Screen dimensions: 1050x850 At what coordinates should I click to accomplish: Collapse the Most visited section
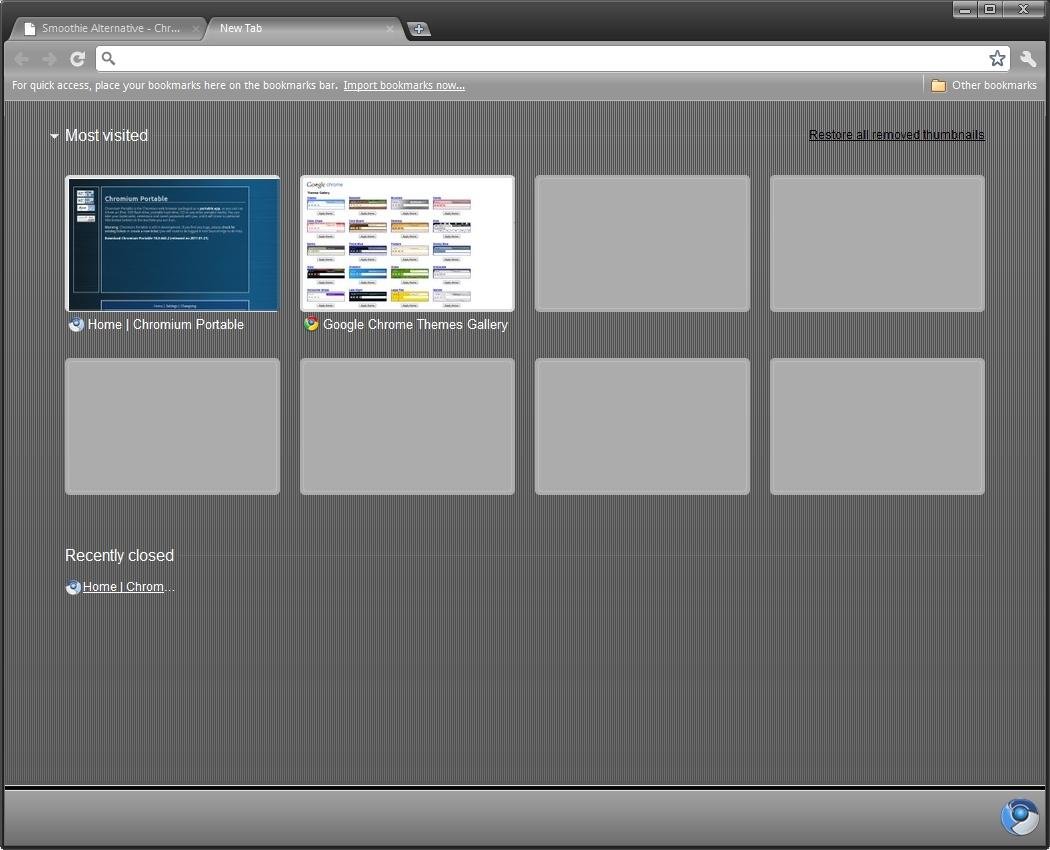point(55,136)
